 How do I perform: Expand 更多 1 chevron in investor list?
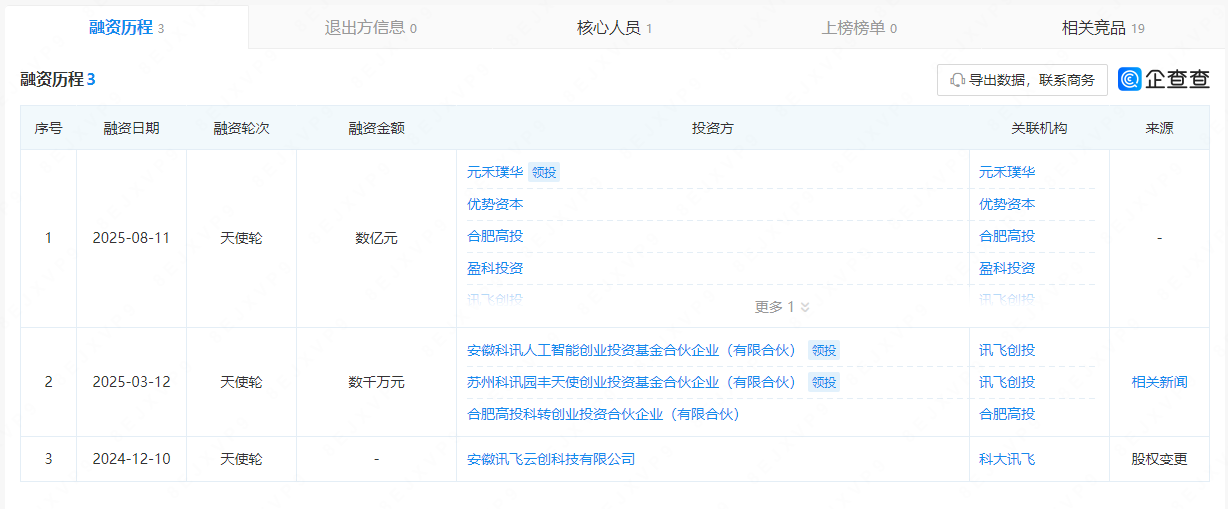805,307
